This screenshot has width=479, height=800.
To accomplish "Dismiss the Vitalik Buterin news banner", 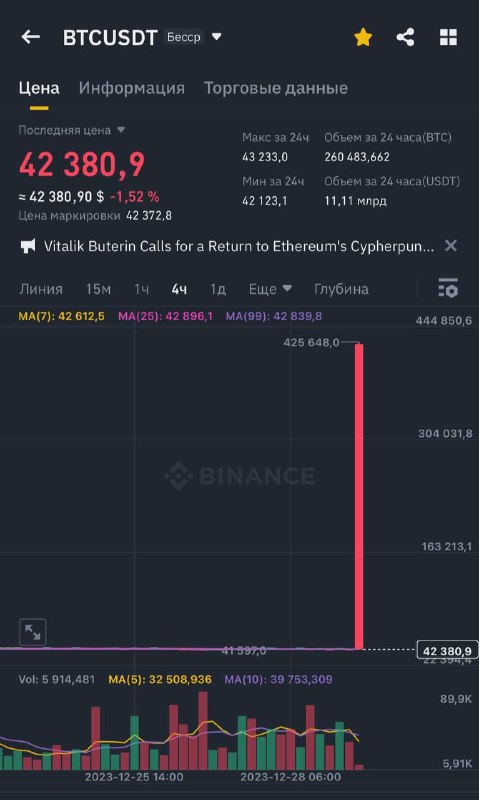I will (450, 246).
